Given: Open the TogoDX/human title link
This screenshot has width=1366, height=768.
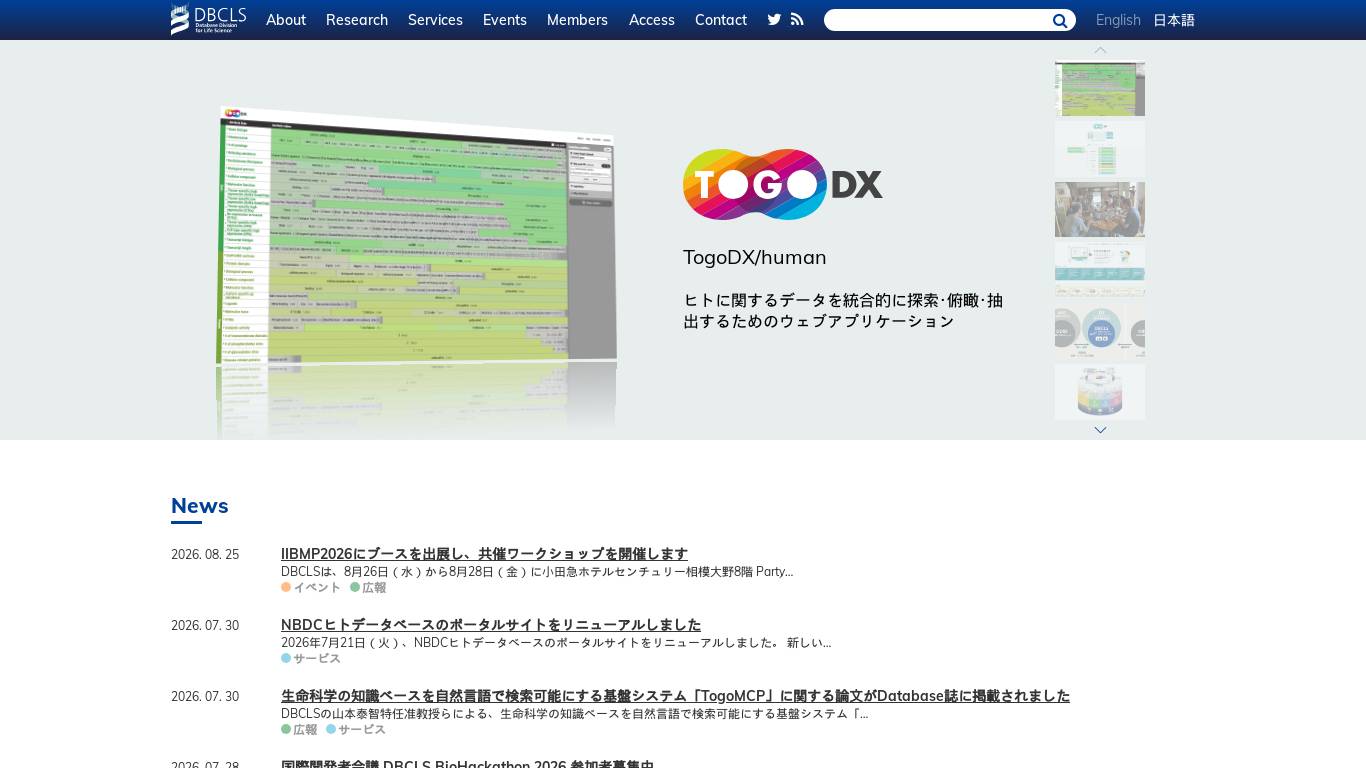Looking at the screenshot, I should click(755, 257).
